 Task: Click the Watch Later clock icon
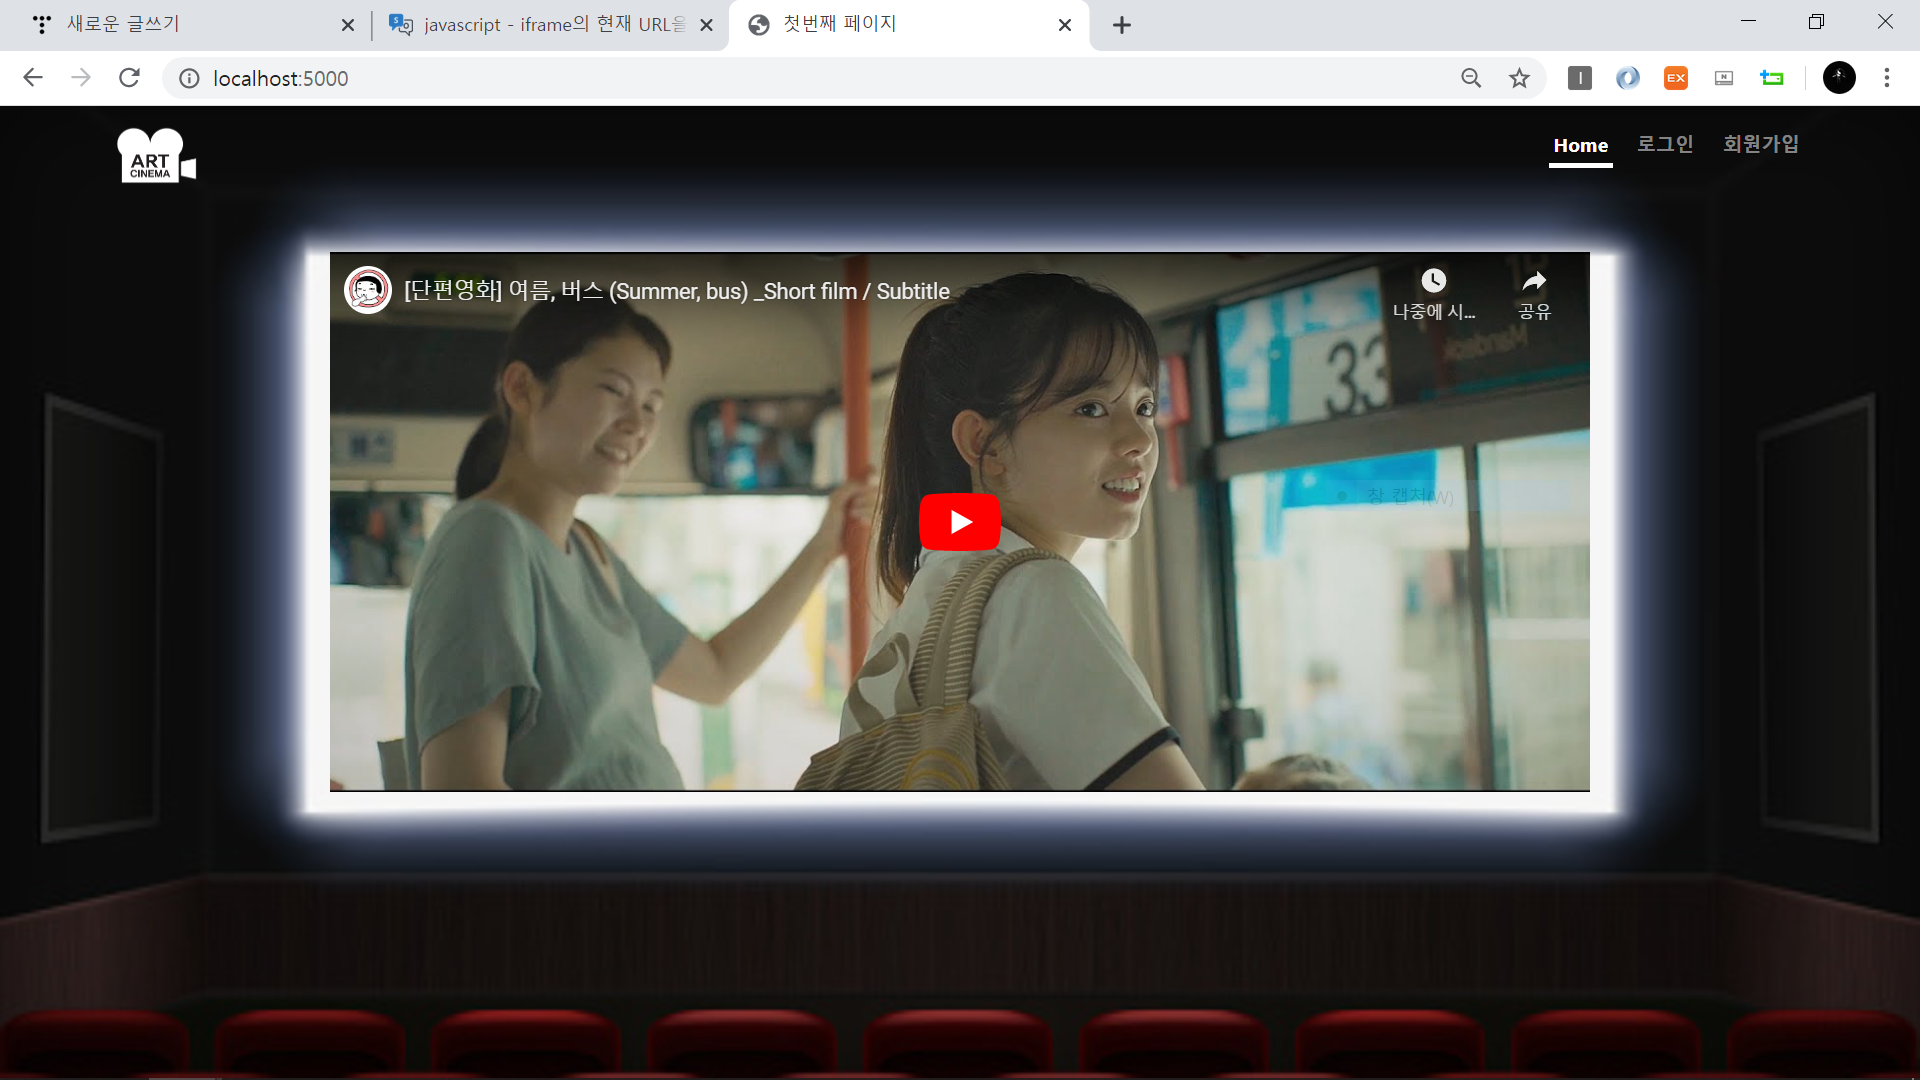[x=1433, y=281]
